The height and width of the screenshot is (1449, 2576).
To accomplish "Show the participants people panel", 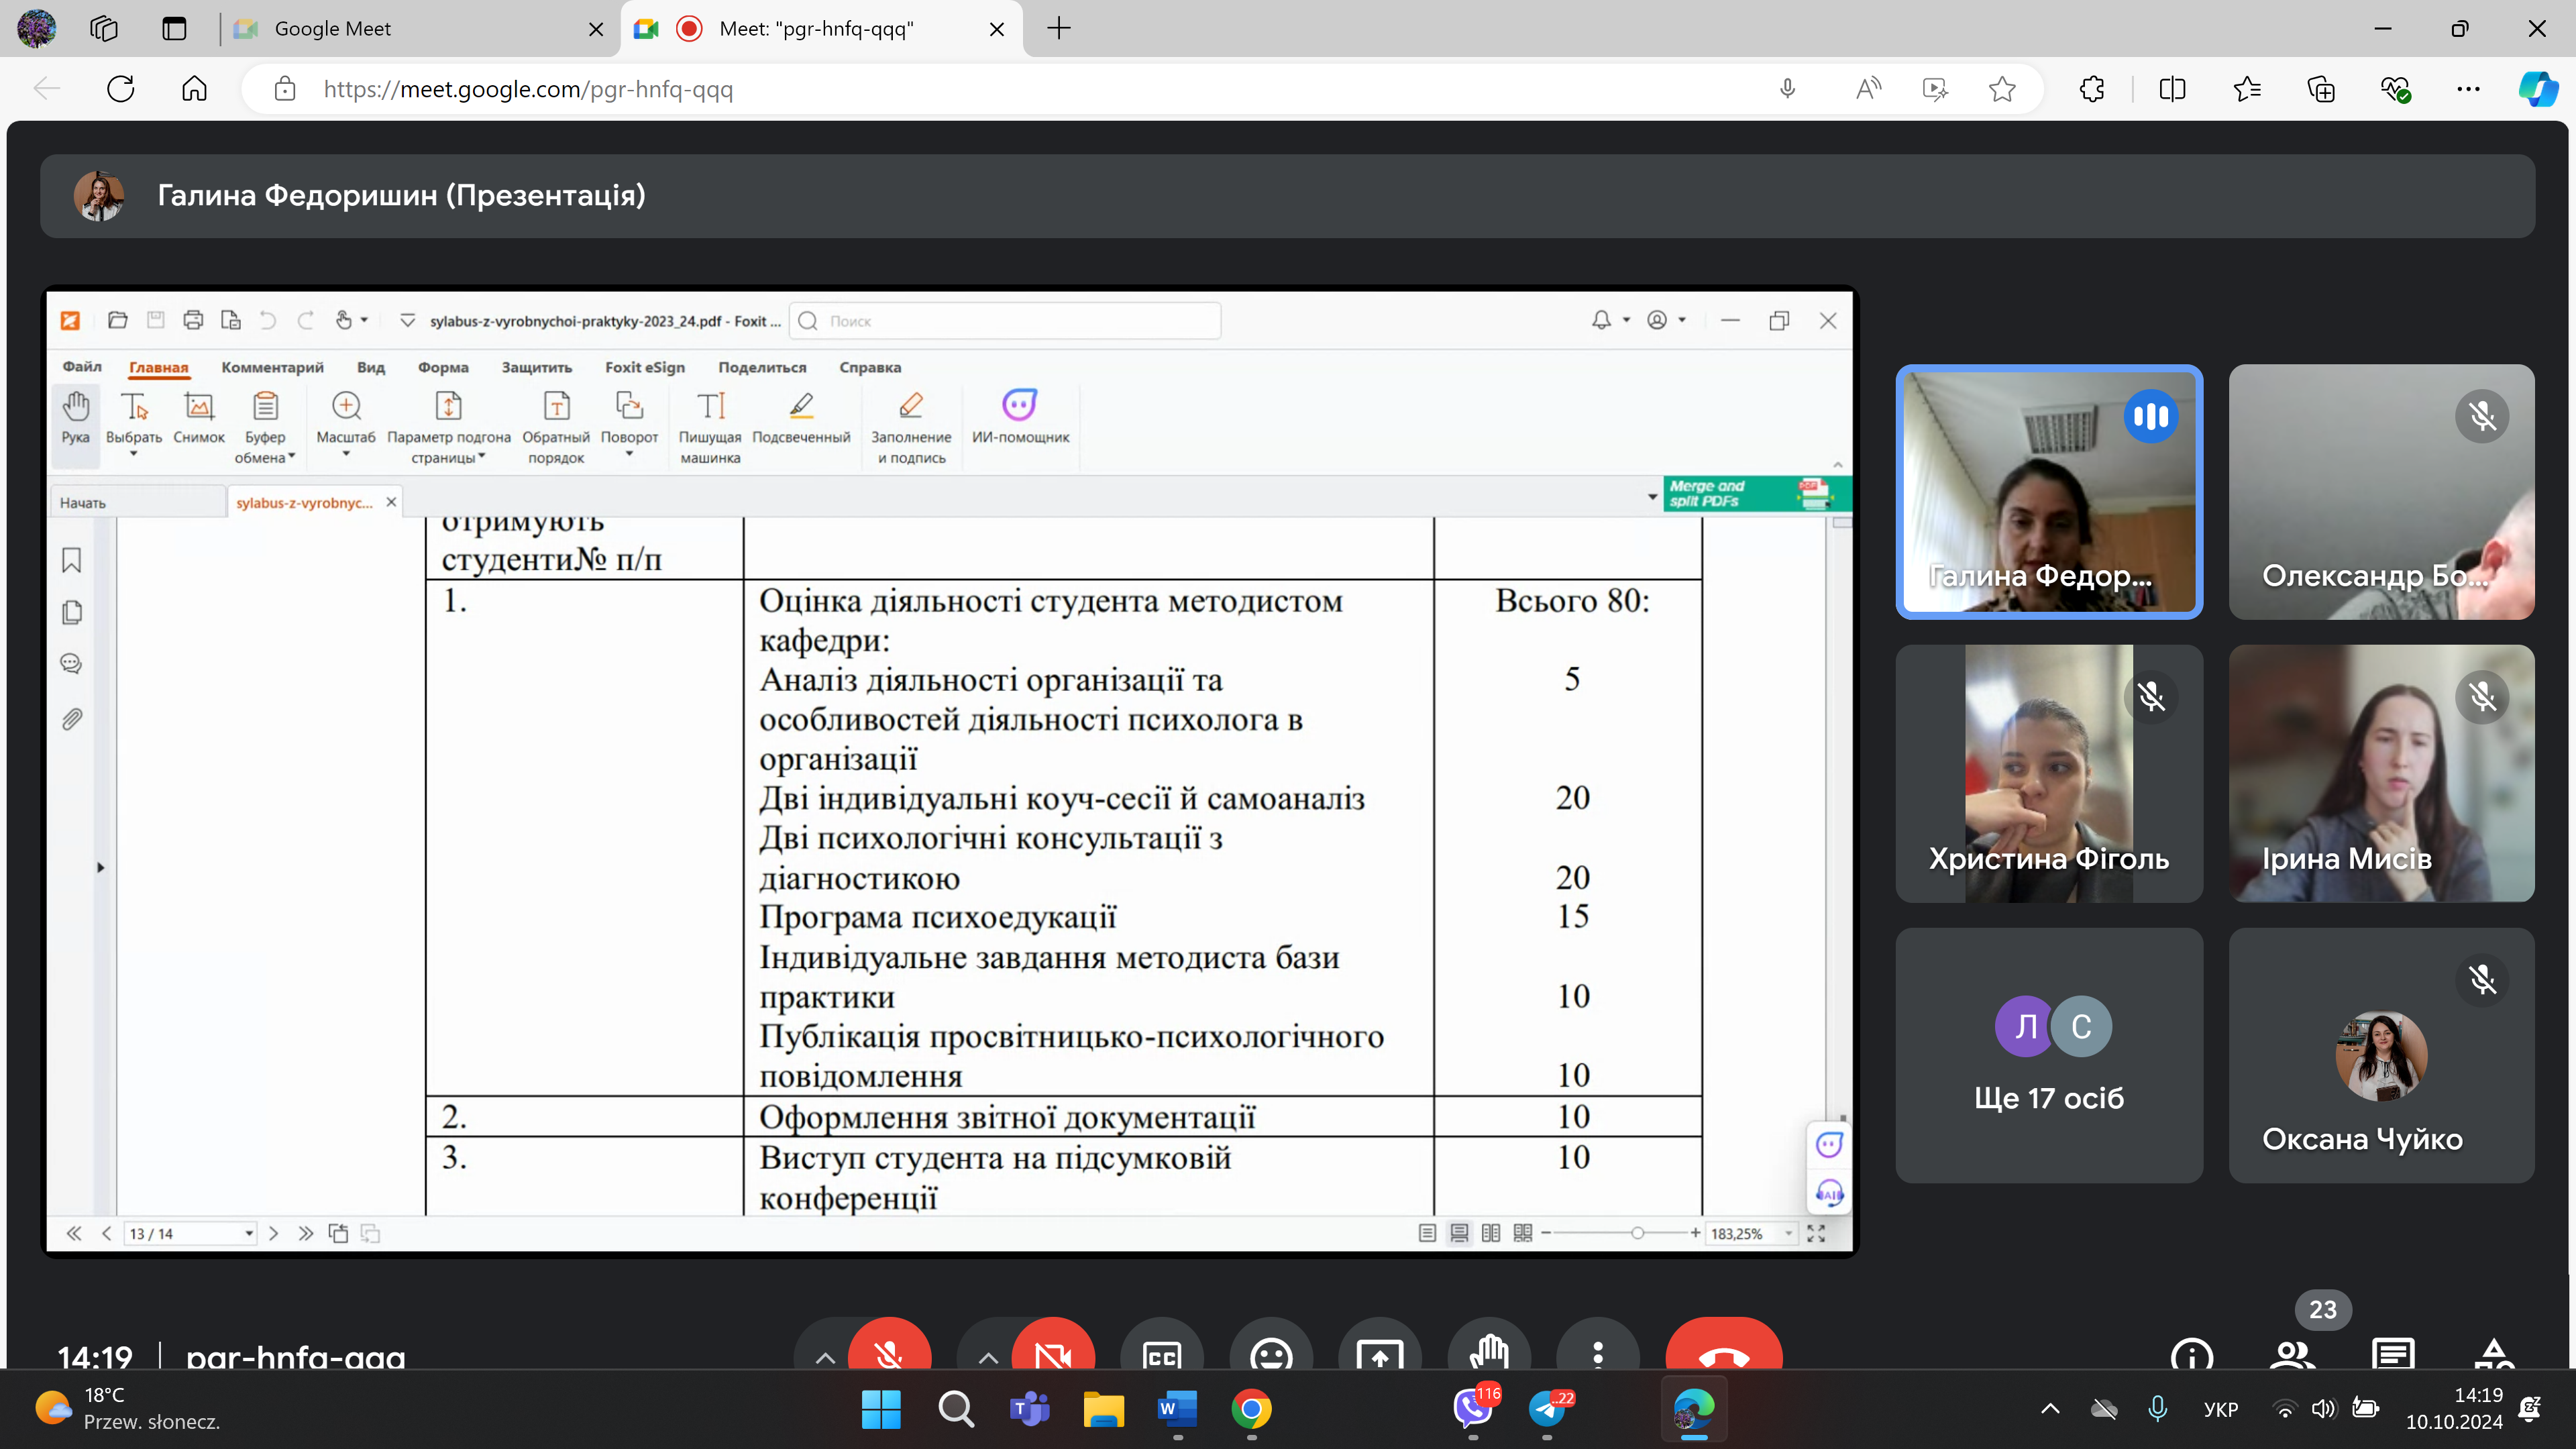I will coord(2292,1356).
